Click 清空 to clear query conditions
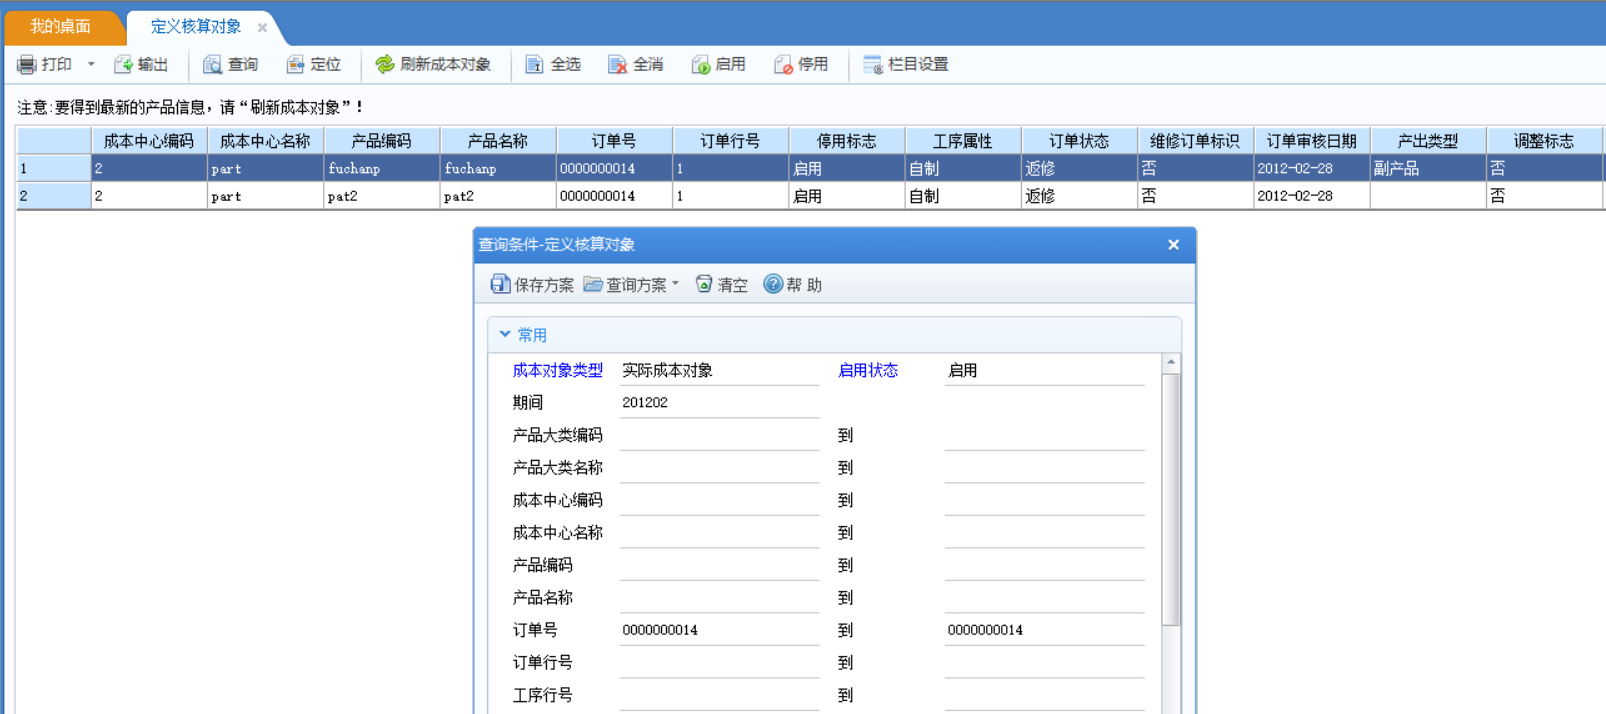 pyautogui.click(x=722, y=285)
